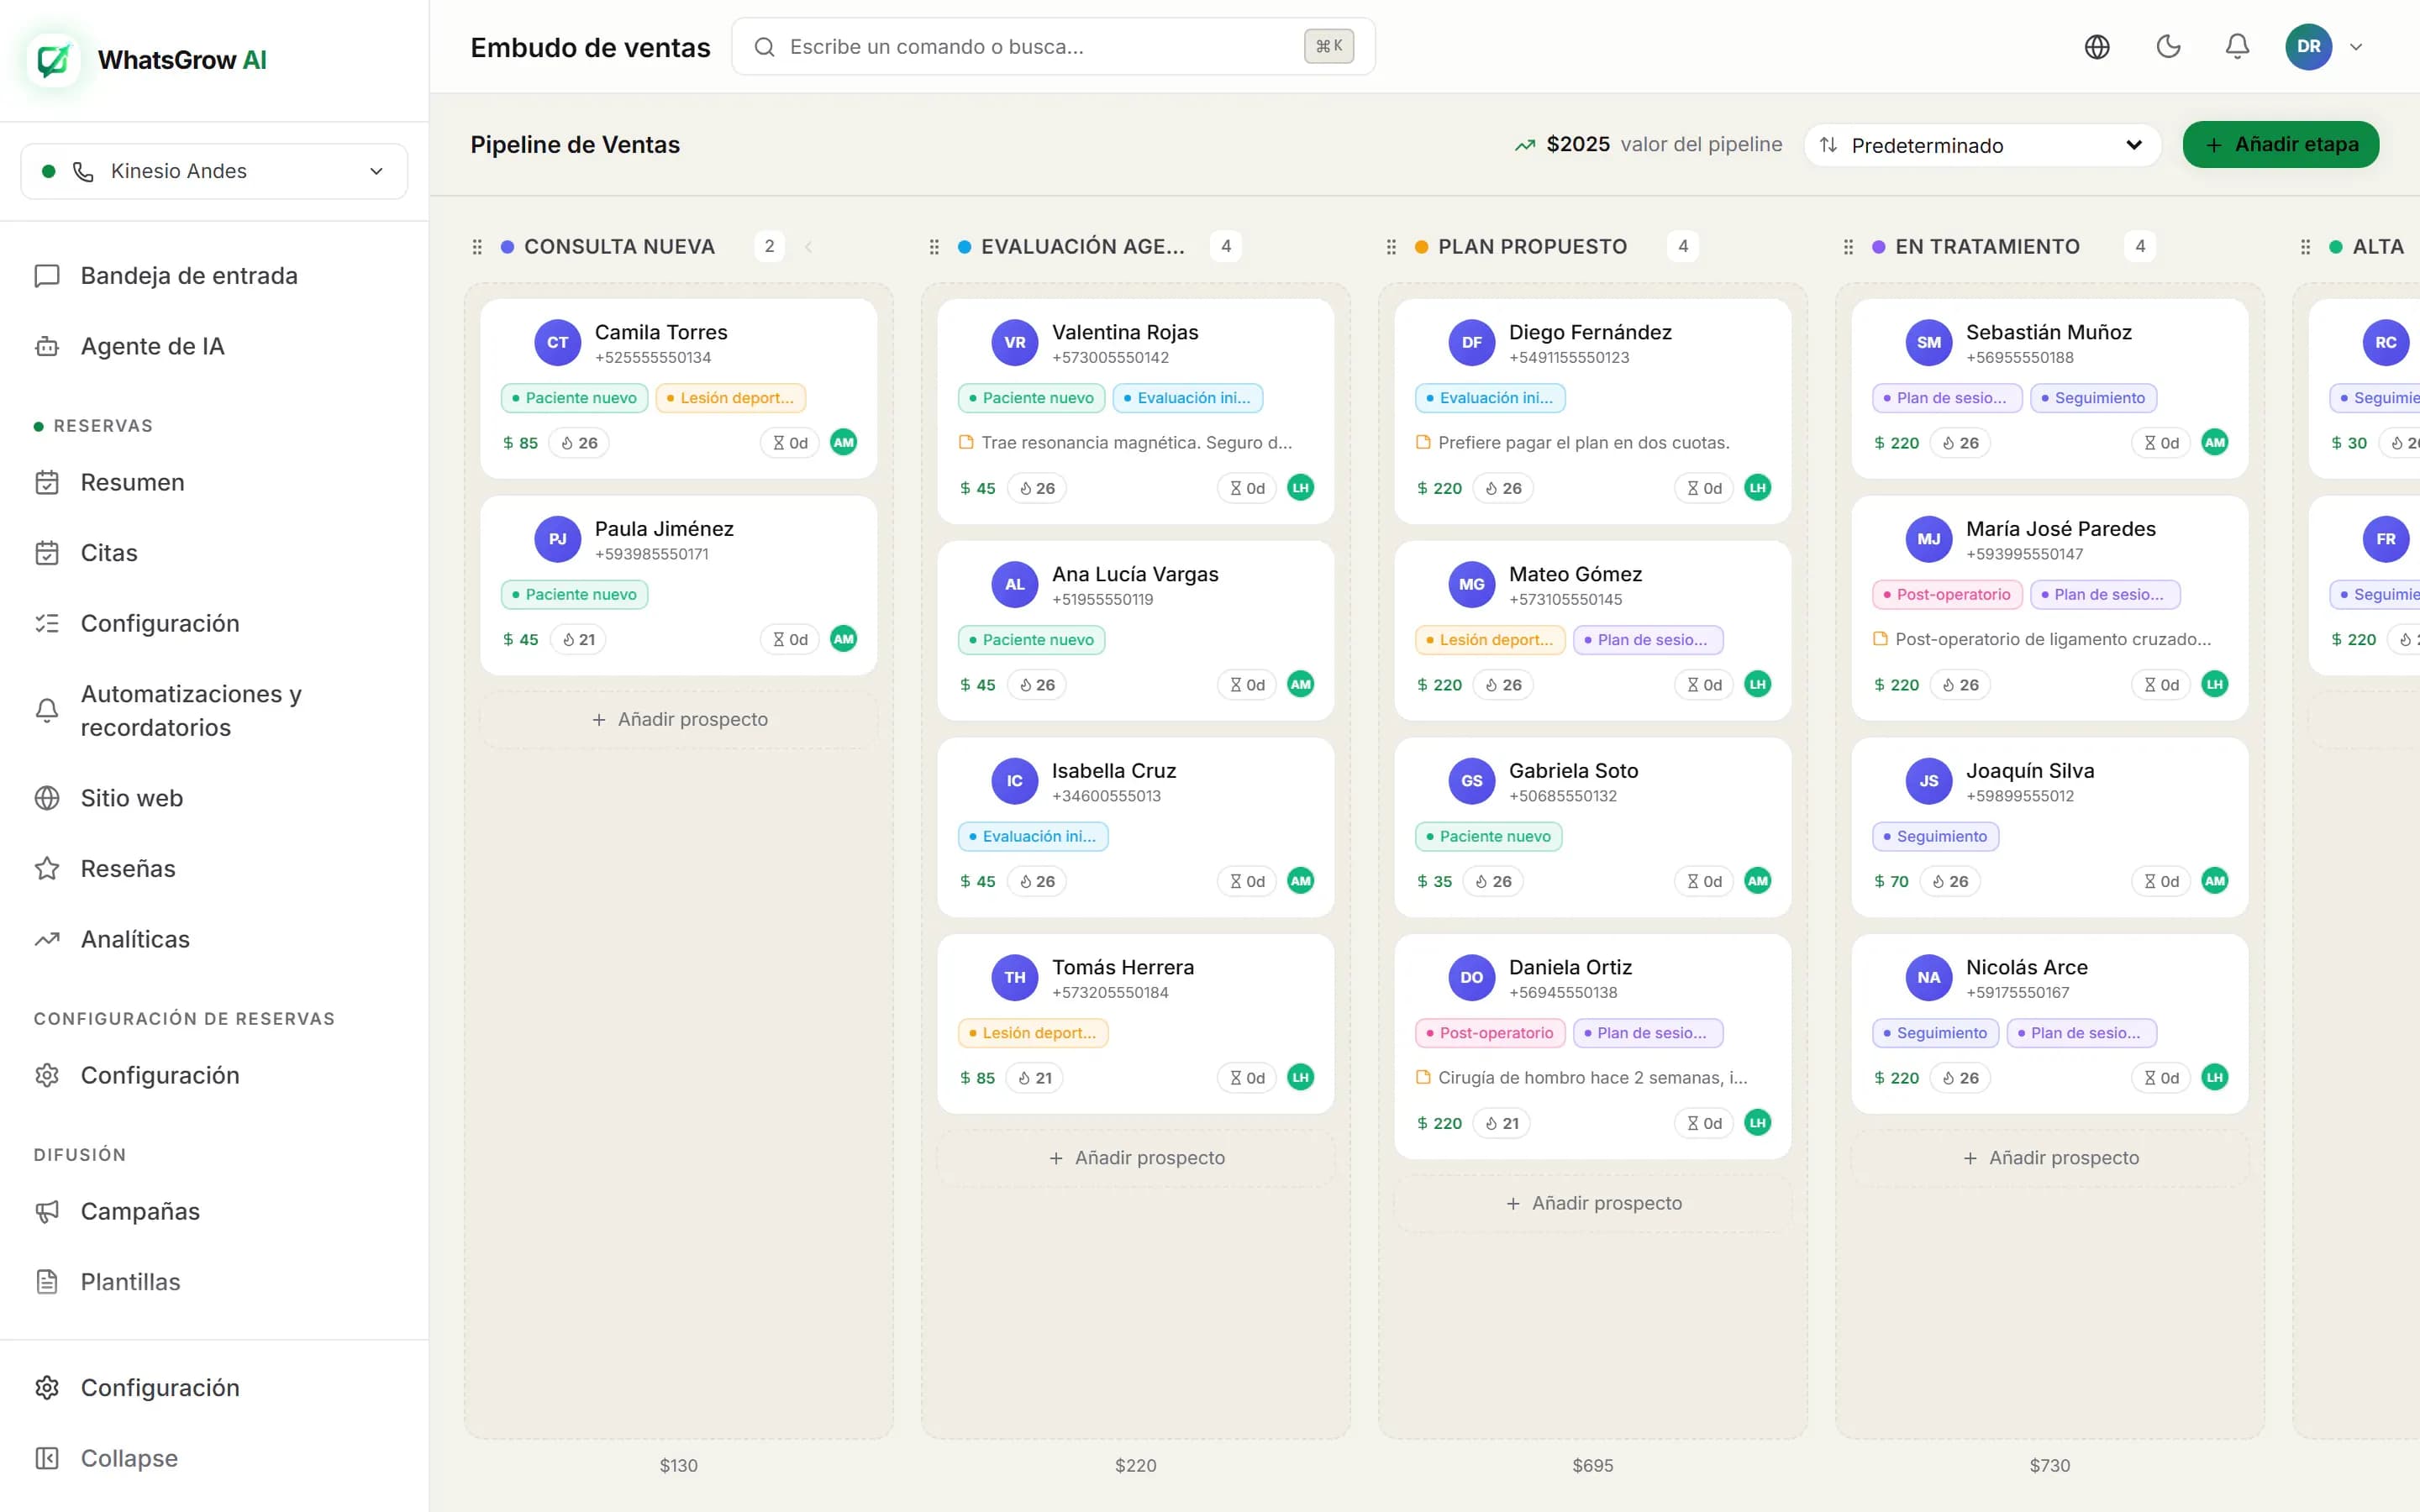
Task: Click the Evaluación ini... tag on Isabella Cruz
Action: [x=1033, y=836]
